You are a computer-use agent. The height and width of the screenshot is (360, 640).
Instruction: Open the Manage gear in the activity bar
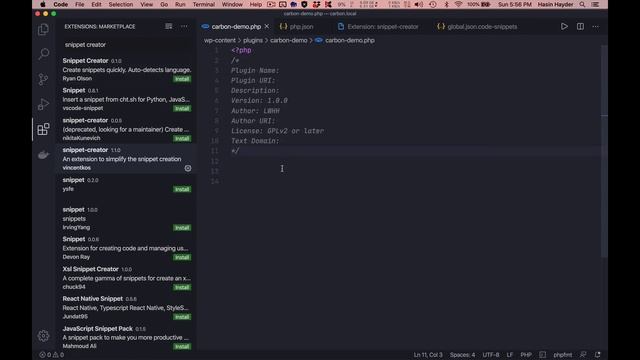coord(43,336)
